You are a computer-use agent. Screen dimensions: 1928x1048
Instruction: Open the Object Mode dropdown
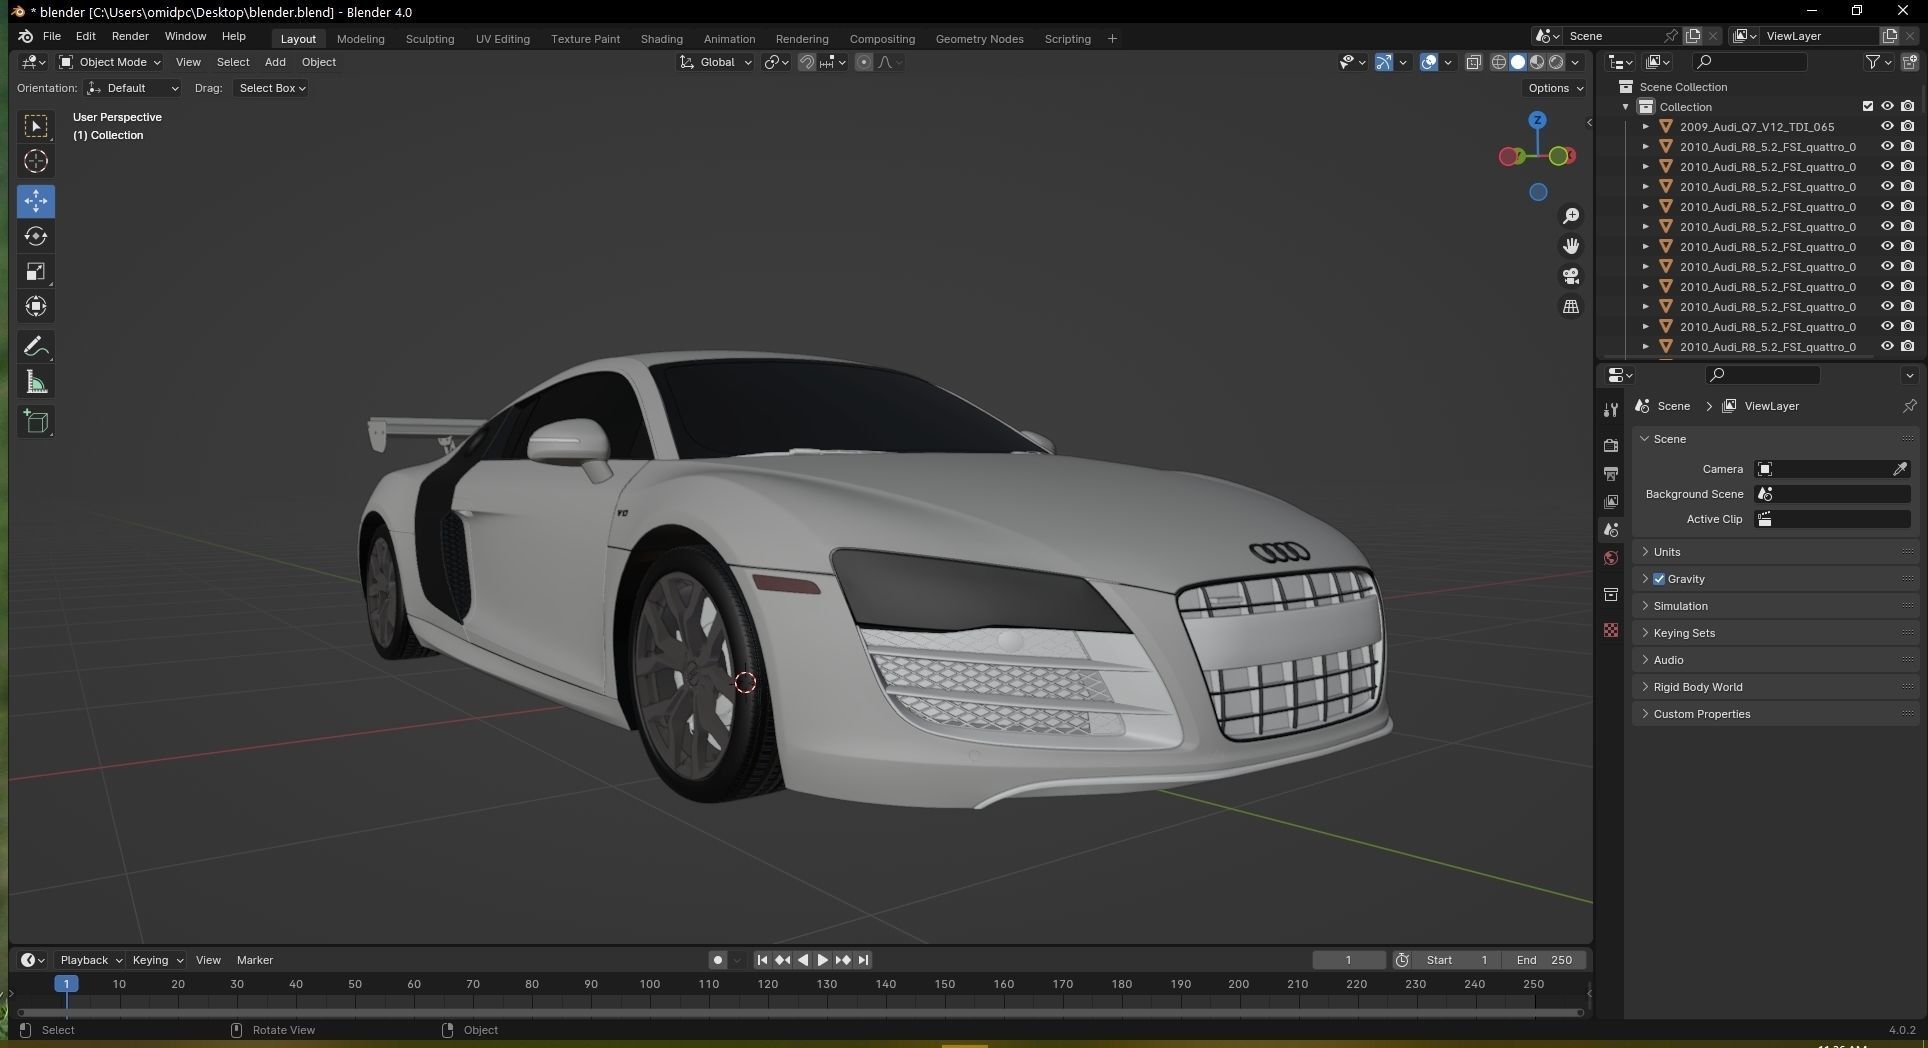[x=109, y=62]
